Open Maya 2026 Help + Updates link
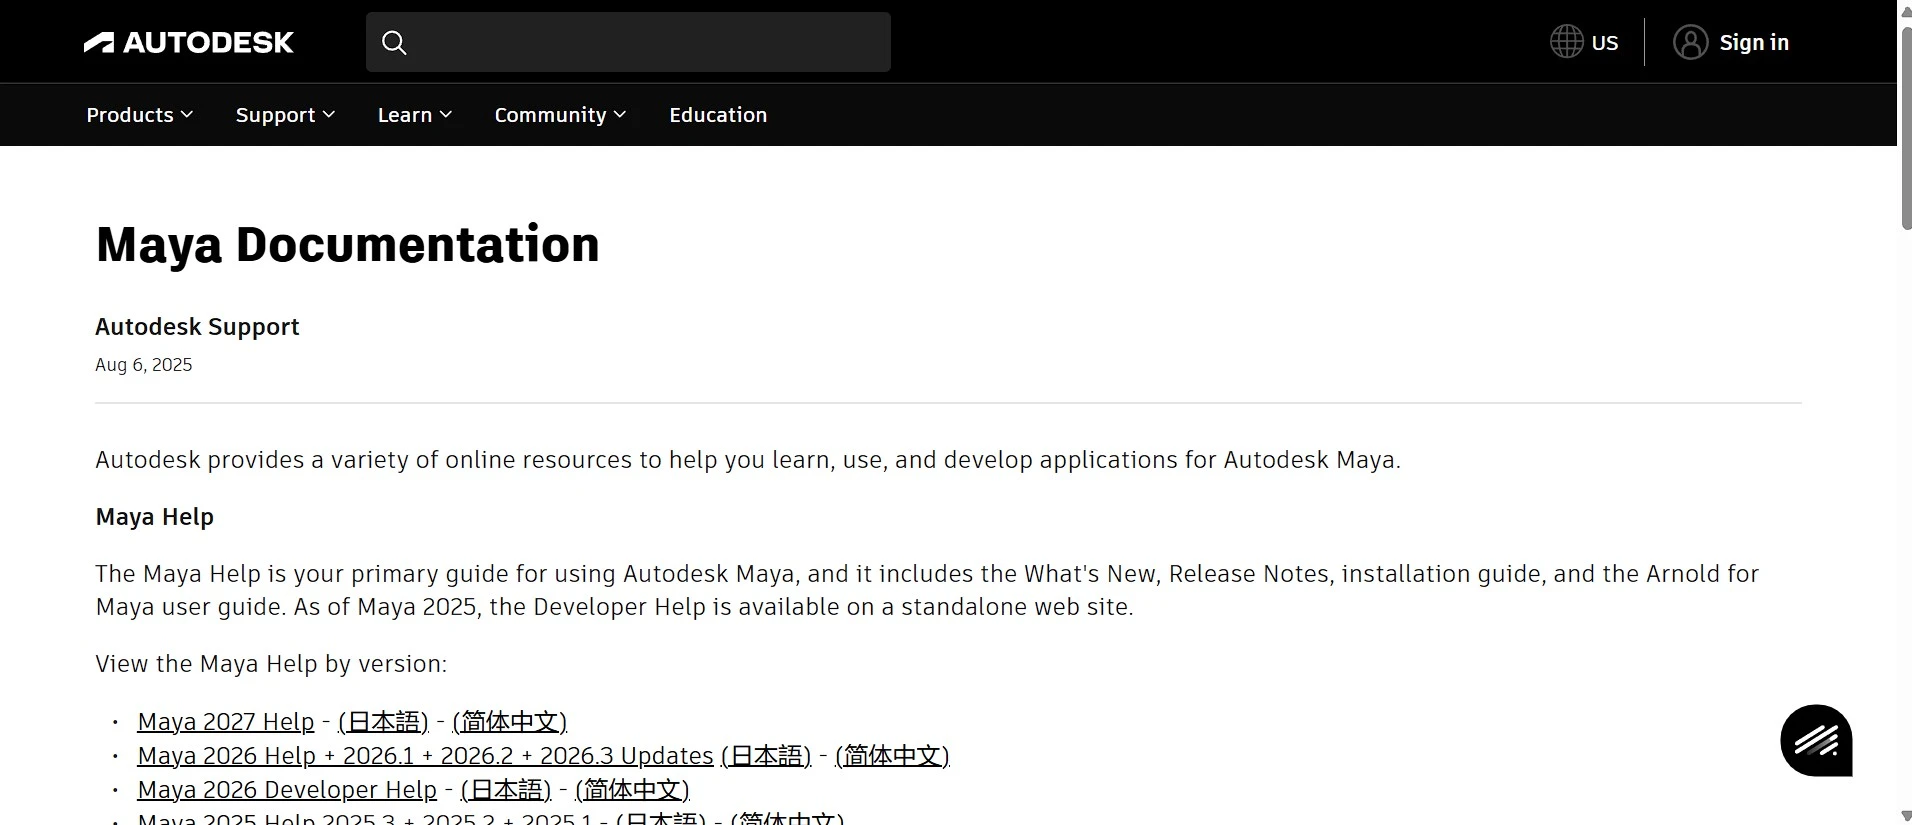This screenshot has height=825, width=1912. (425, 755)
